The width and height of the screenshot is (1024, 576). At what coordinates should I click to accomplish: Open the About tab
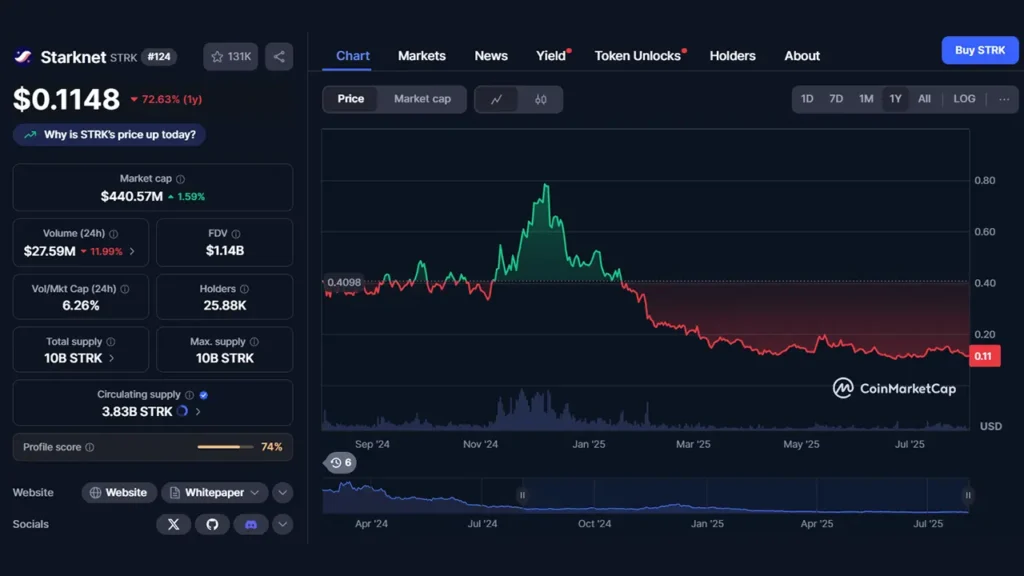pyautogui.click(x=802, y=56)
